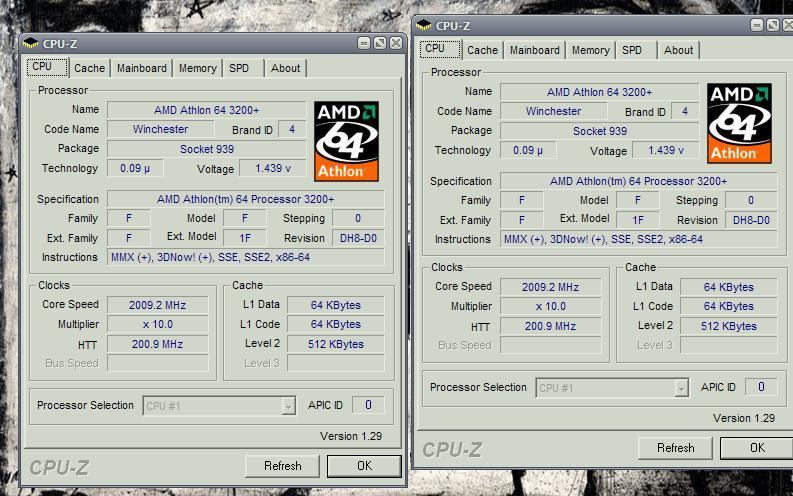
Task: Open the Cache tab in left CPU-Z window
Action: 90,68
